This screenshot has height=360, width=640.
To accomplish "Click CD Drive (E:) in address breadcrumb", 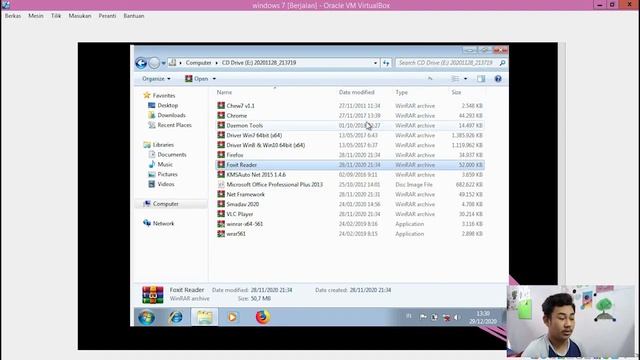I will point(259,63).
